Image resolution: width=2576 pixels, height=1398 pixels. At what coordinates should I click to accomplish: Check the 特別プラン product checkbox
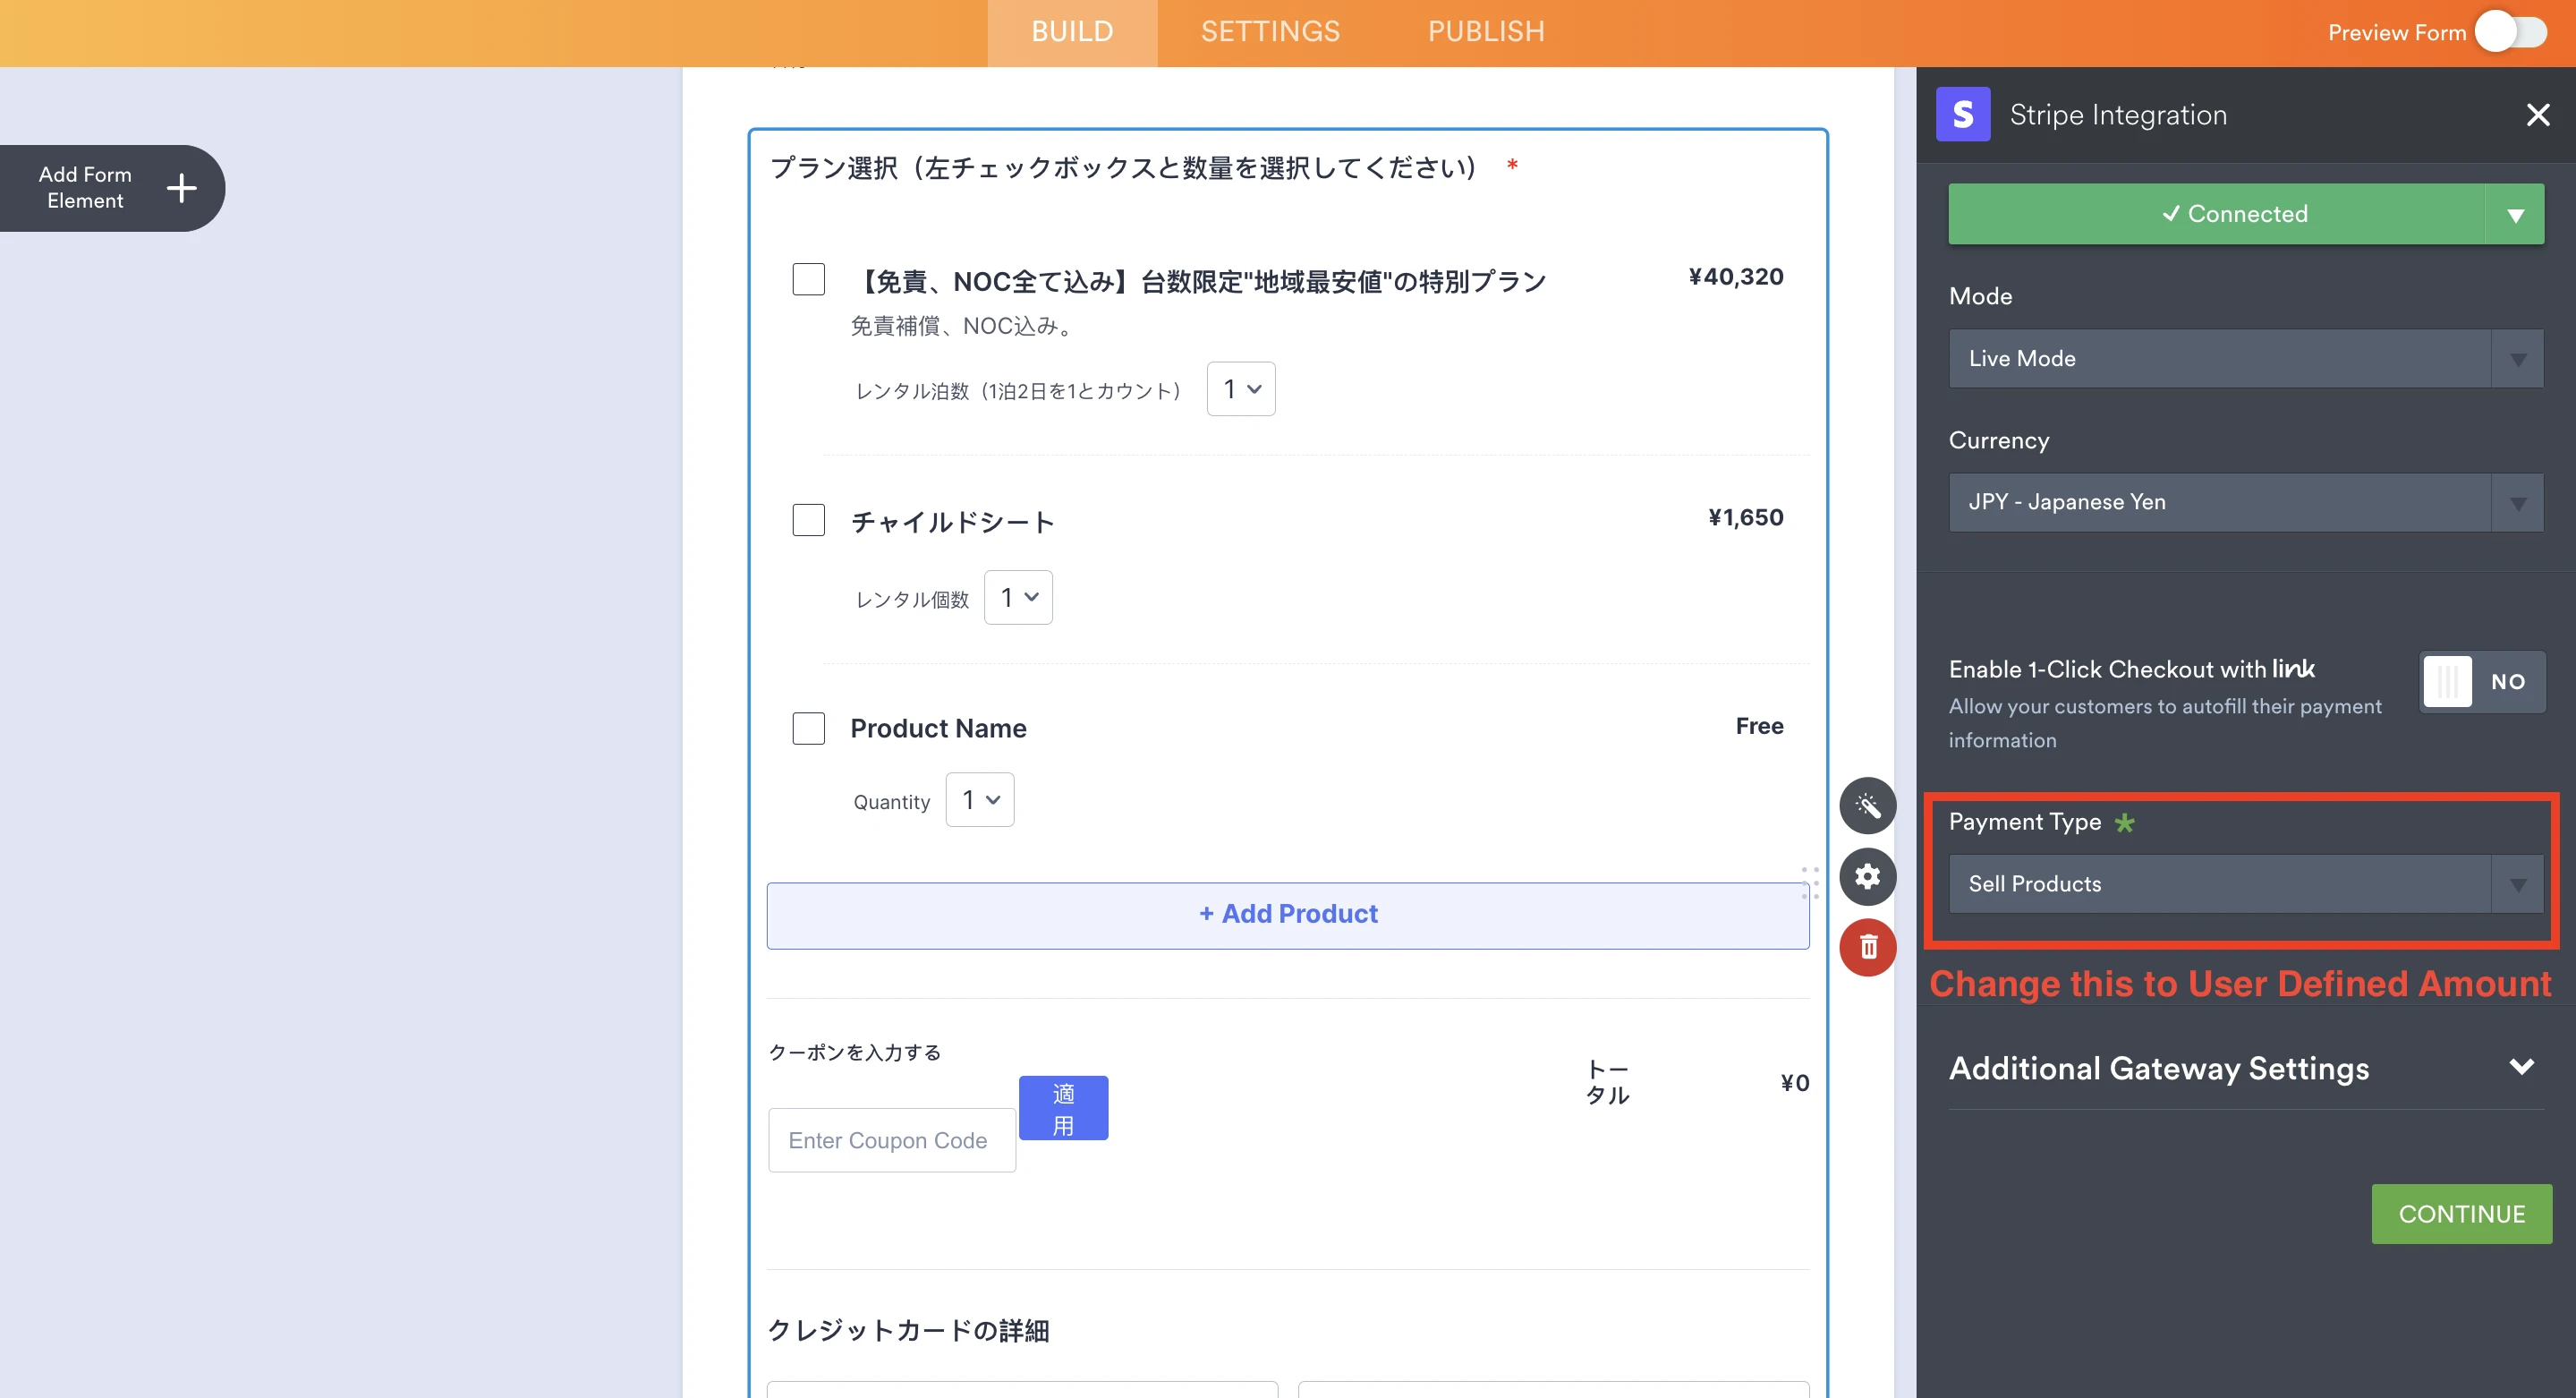(x=808, y=280)
